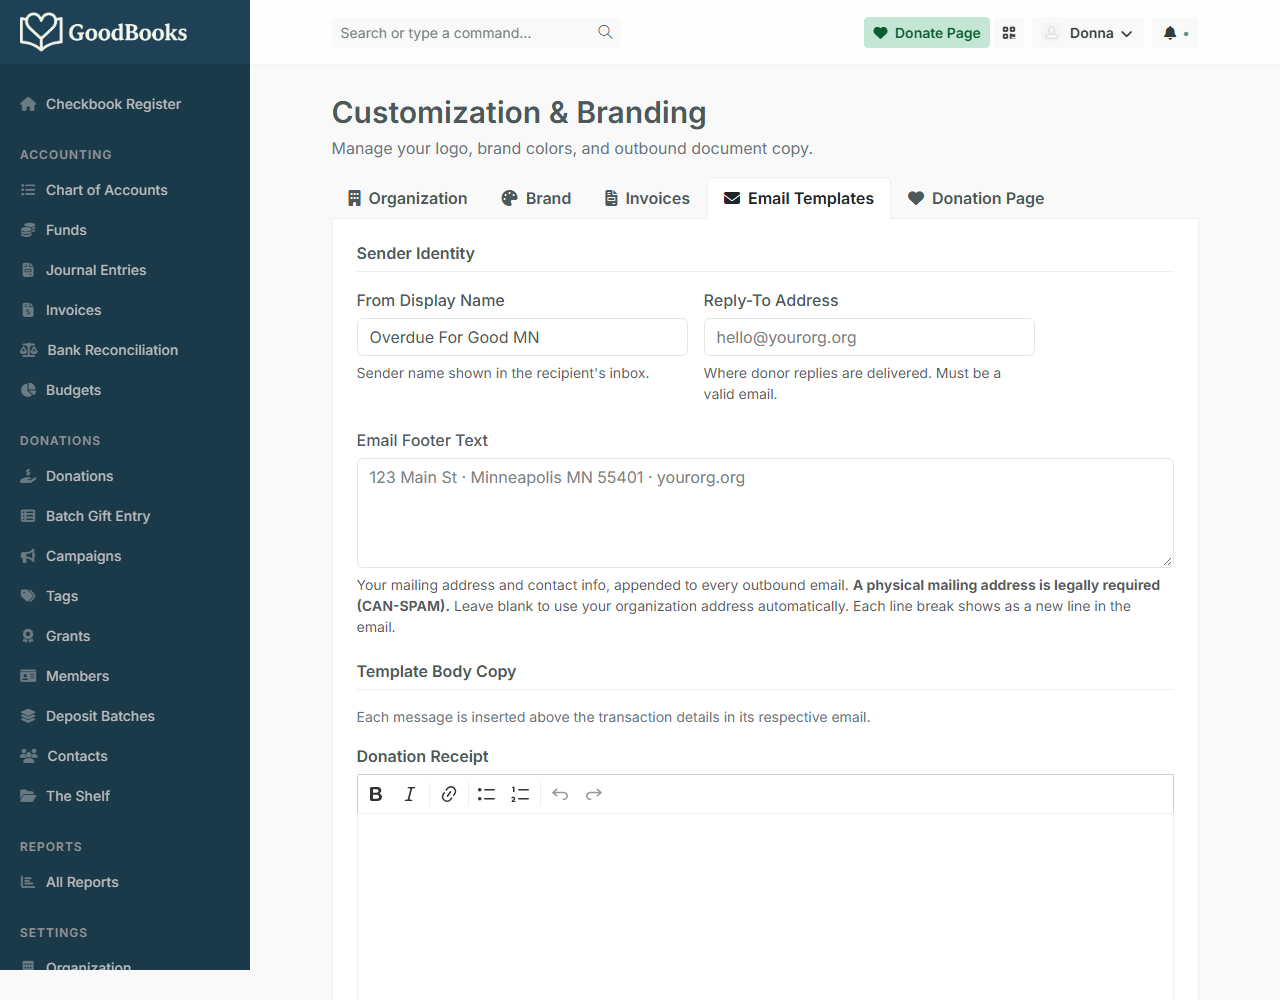The image size is (1280, 1000).
Task: Open the Invoices tab
Action: click(647, 198)
